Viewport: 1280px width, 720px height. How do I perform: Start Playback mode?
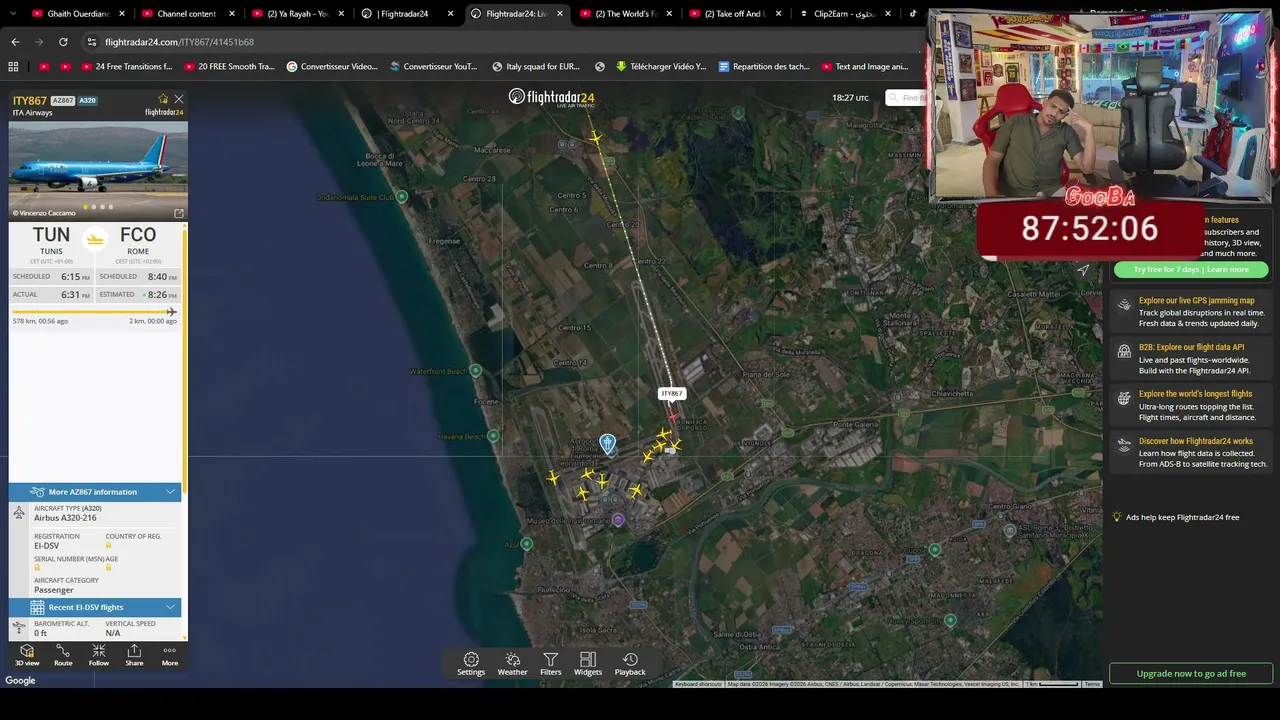[630, 664]
